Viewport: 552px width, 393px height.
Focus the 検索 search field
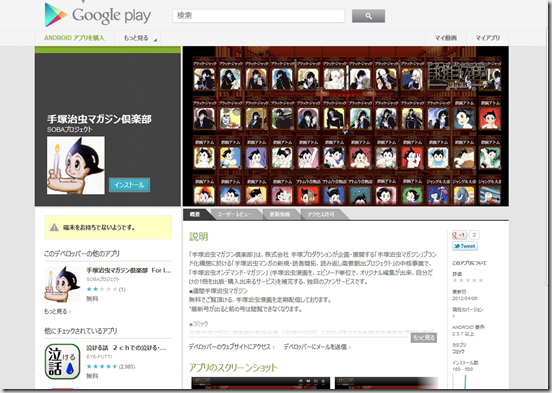[x=258, y=16]
